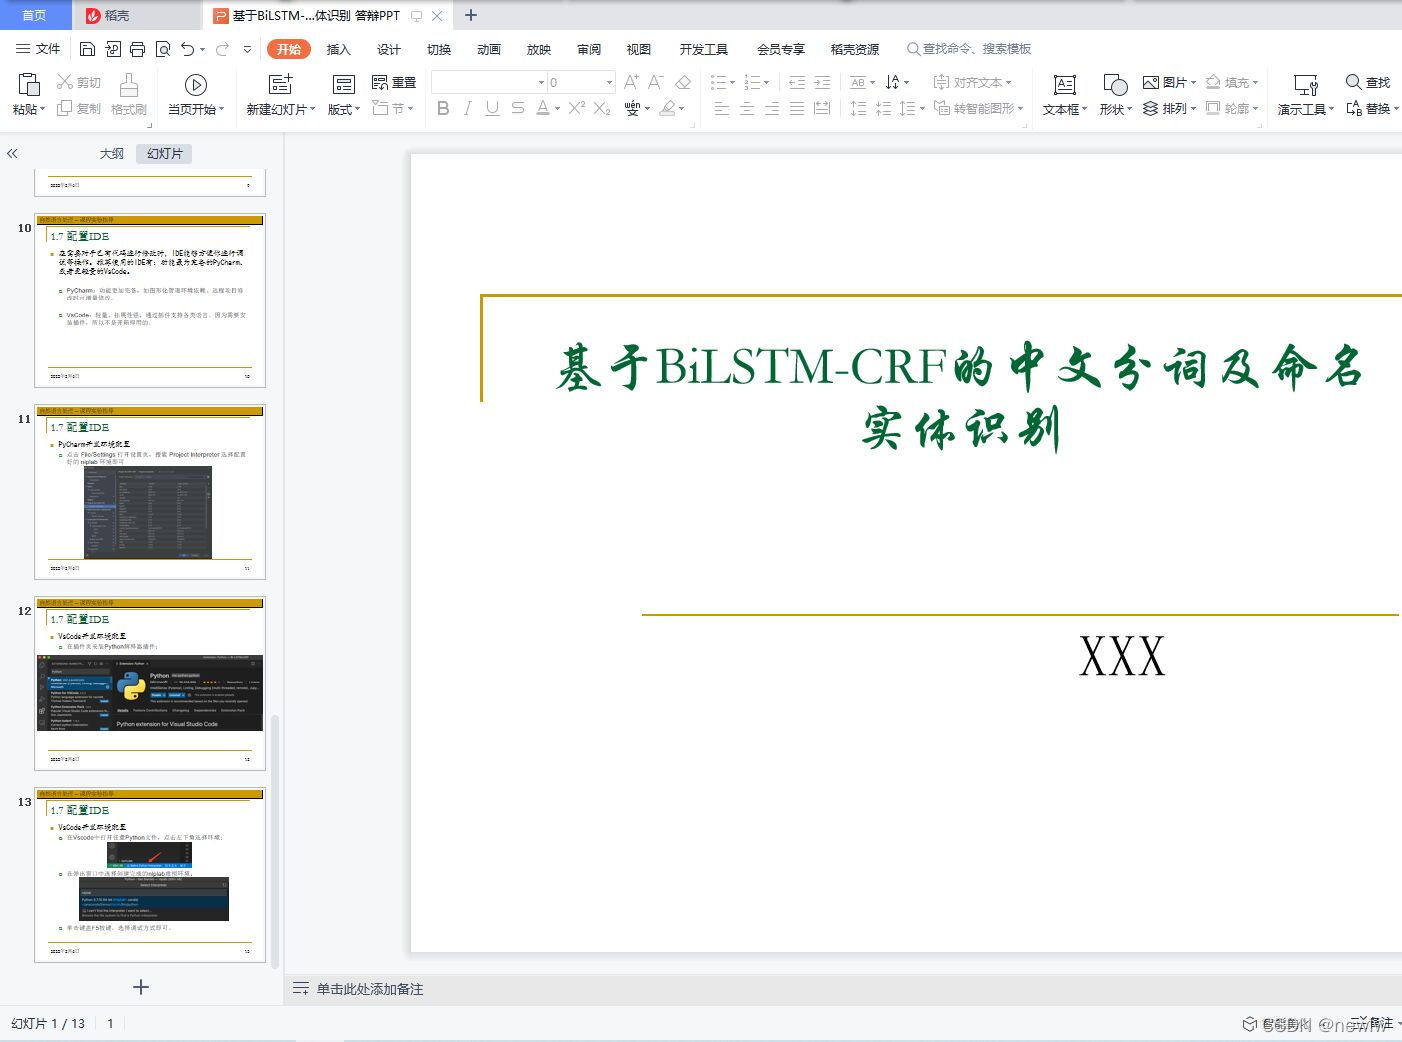Click the Print Preview icon
This screenshot has height=1042, width=1402.
click(x=162, y=49)
